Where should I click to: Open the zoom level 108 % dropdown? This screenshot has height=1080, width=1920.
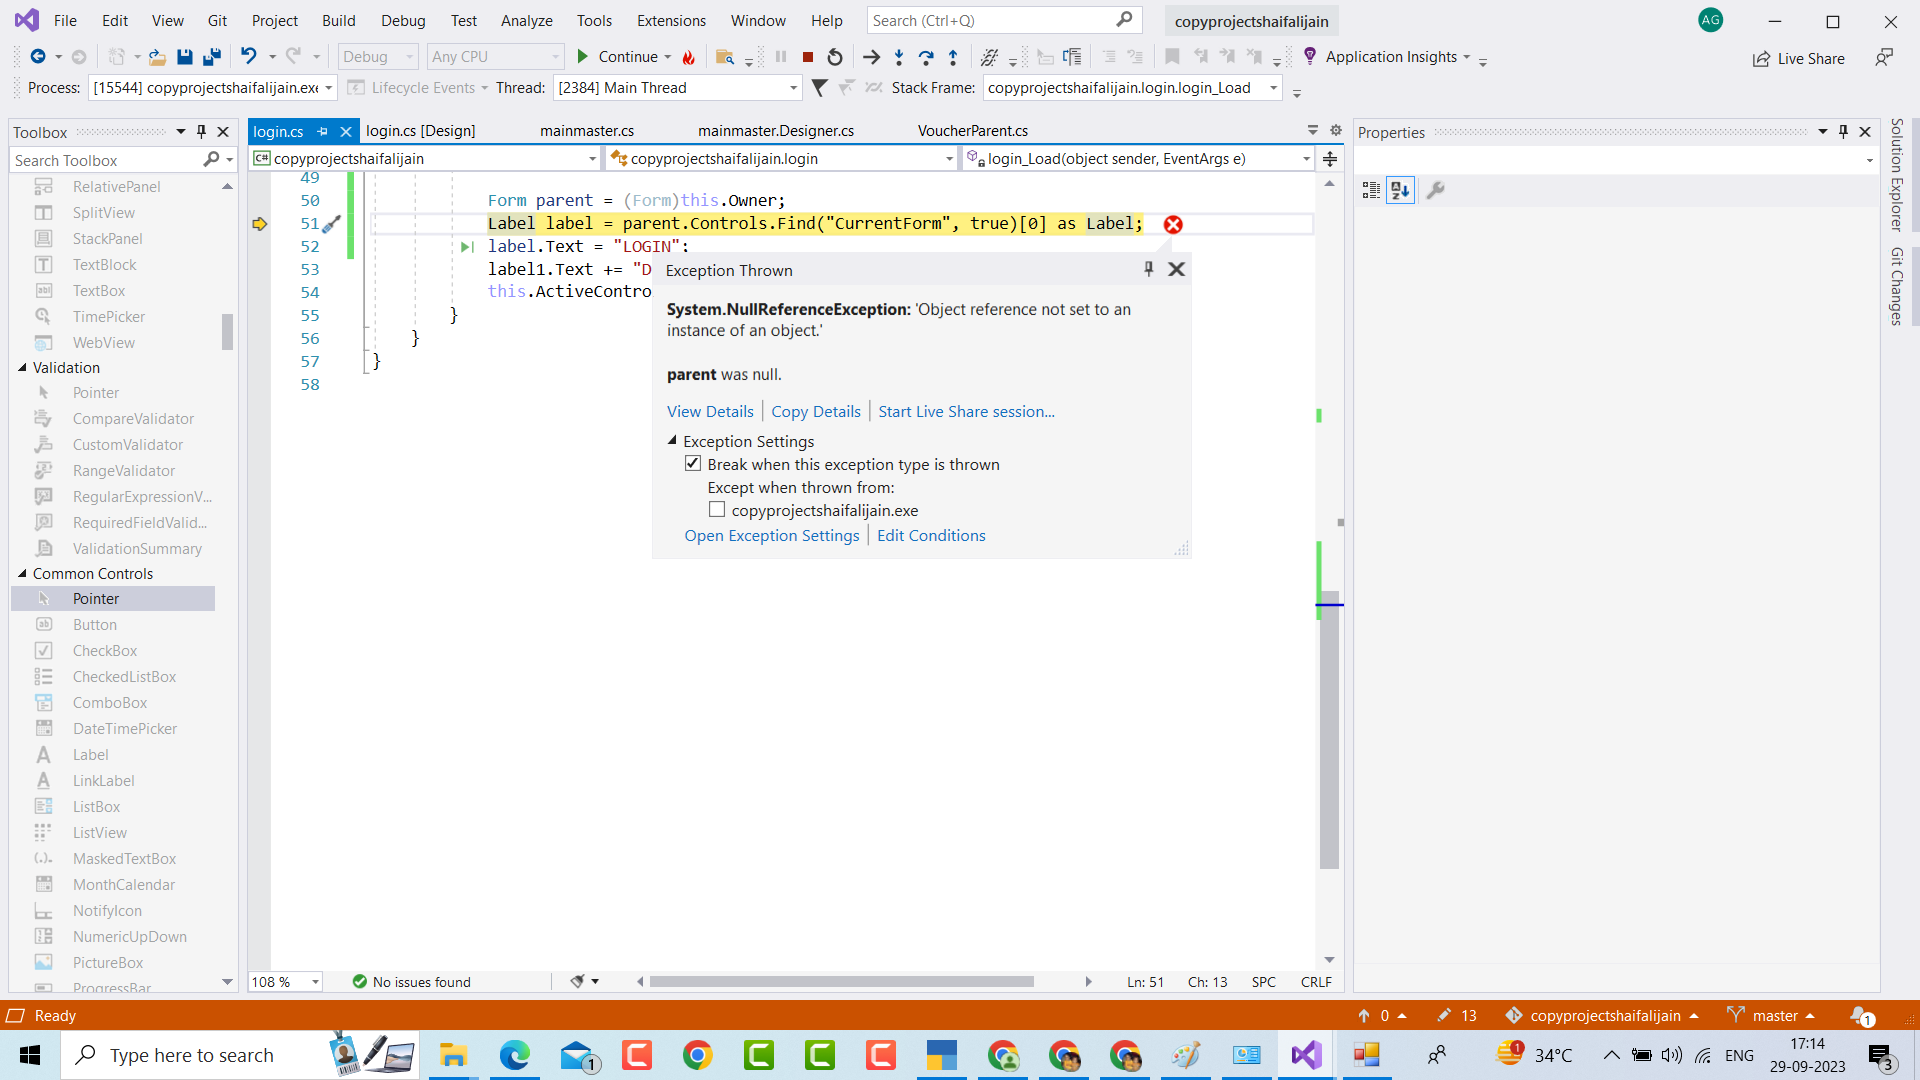click(x=315, y=982)
